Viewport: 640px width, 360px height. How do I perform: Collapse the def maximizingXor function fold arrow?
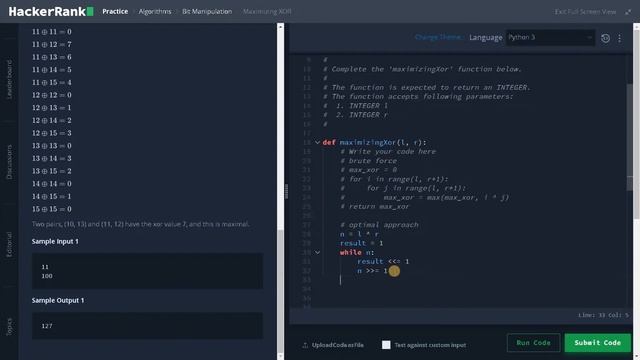[317, 142]
